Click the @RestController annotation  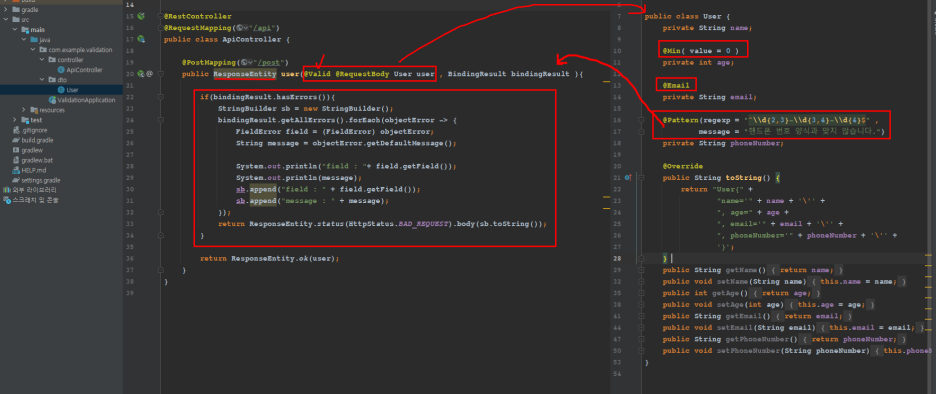point(198,16)
